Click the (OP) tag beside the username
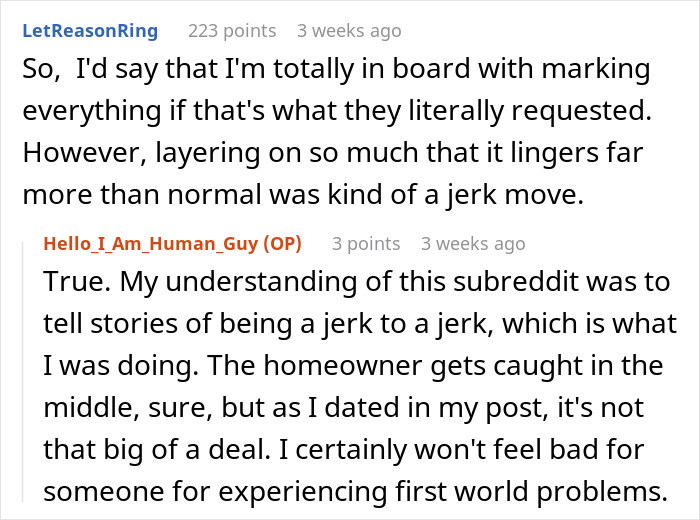The image size is (700, 520). (x=282, y=244)
